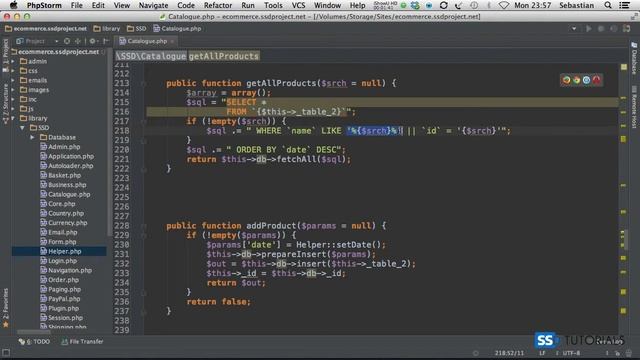Open in Opera browser icon

pos(596,80)
